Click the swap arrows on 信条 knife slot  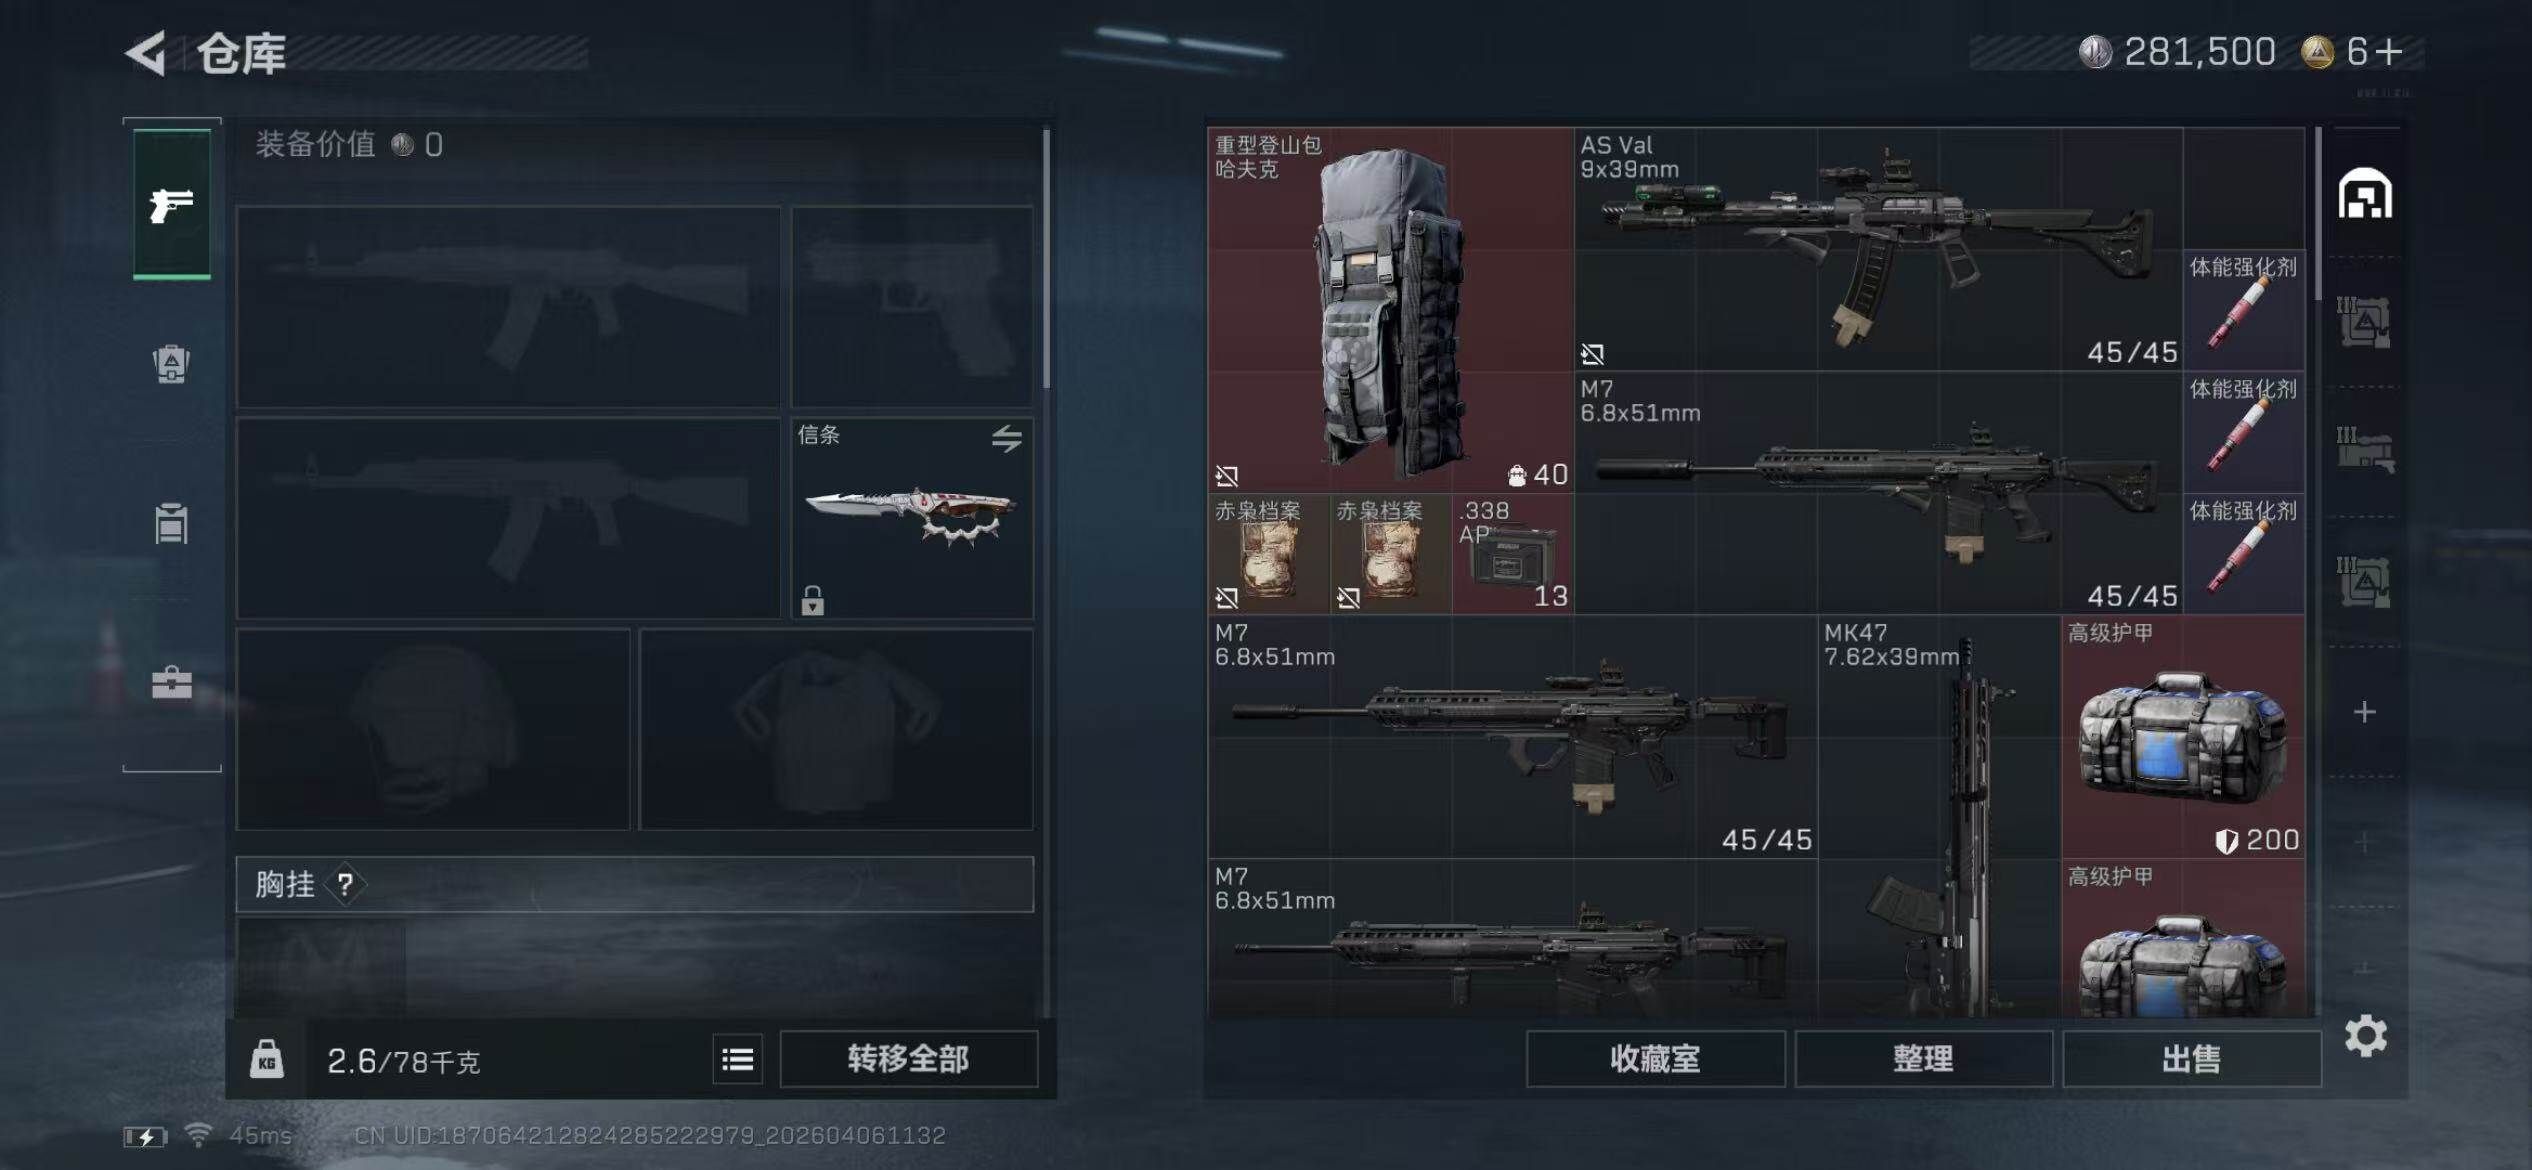[x=1007, y=438]
